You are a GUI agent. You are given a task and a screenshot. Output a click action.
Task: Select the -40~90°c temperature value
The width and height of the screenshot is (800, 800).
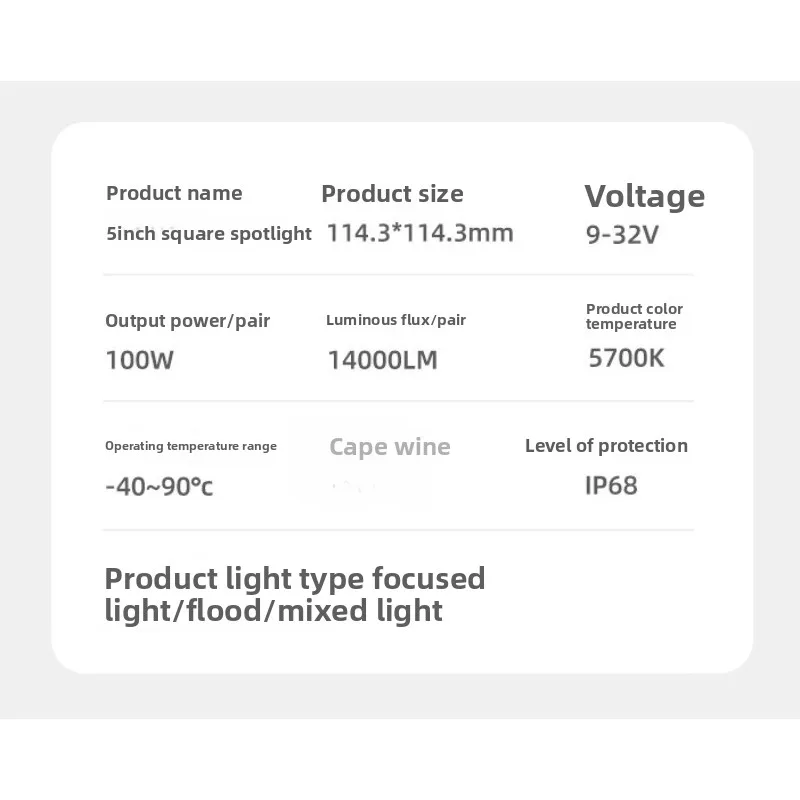click(x=159, y=487)
